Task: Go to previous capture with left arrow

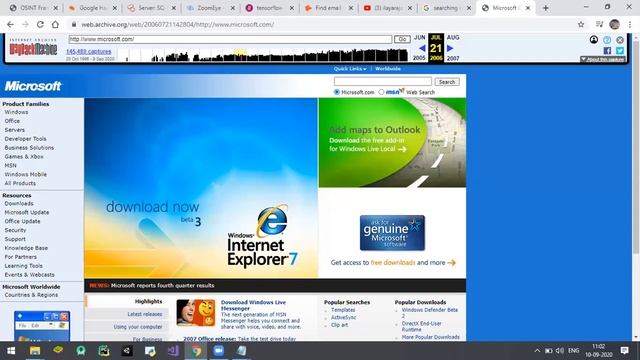Action: 422,48
